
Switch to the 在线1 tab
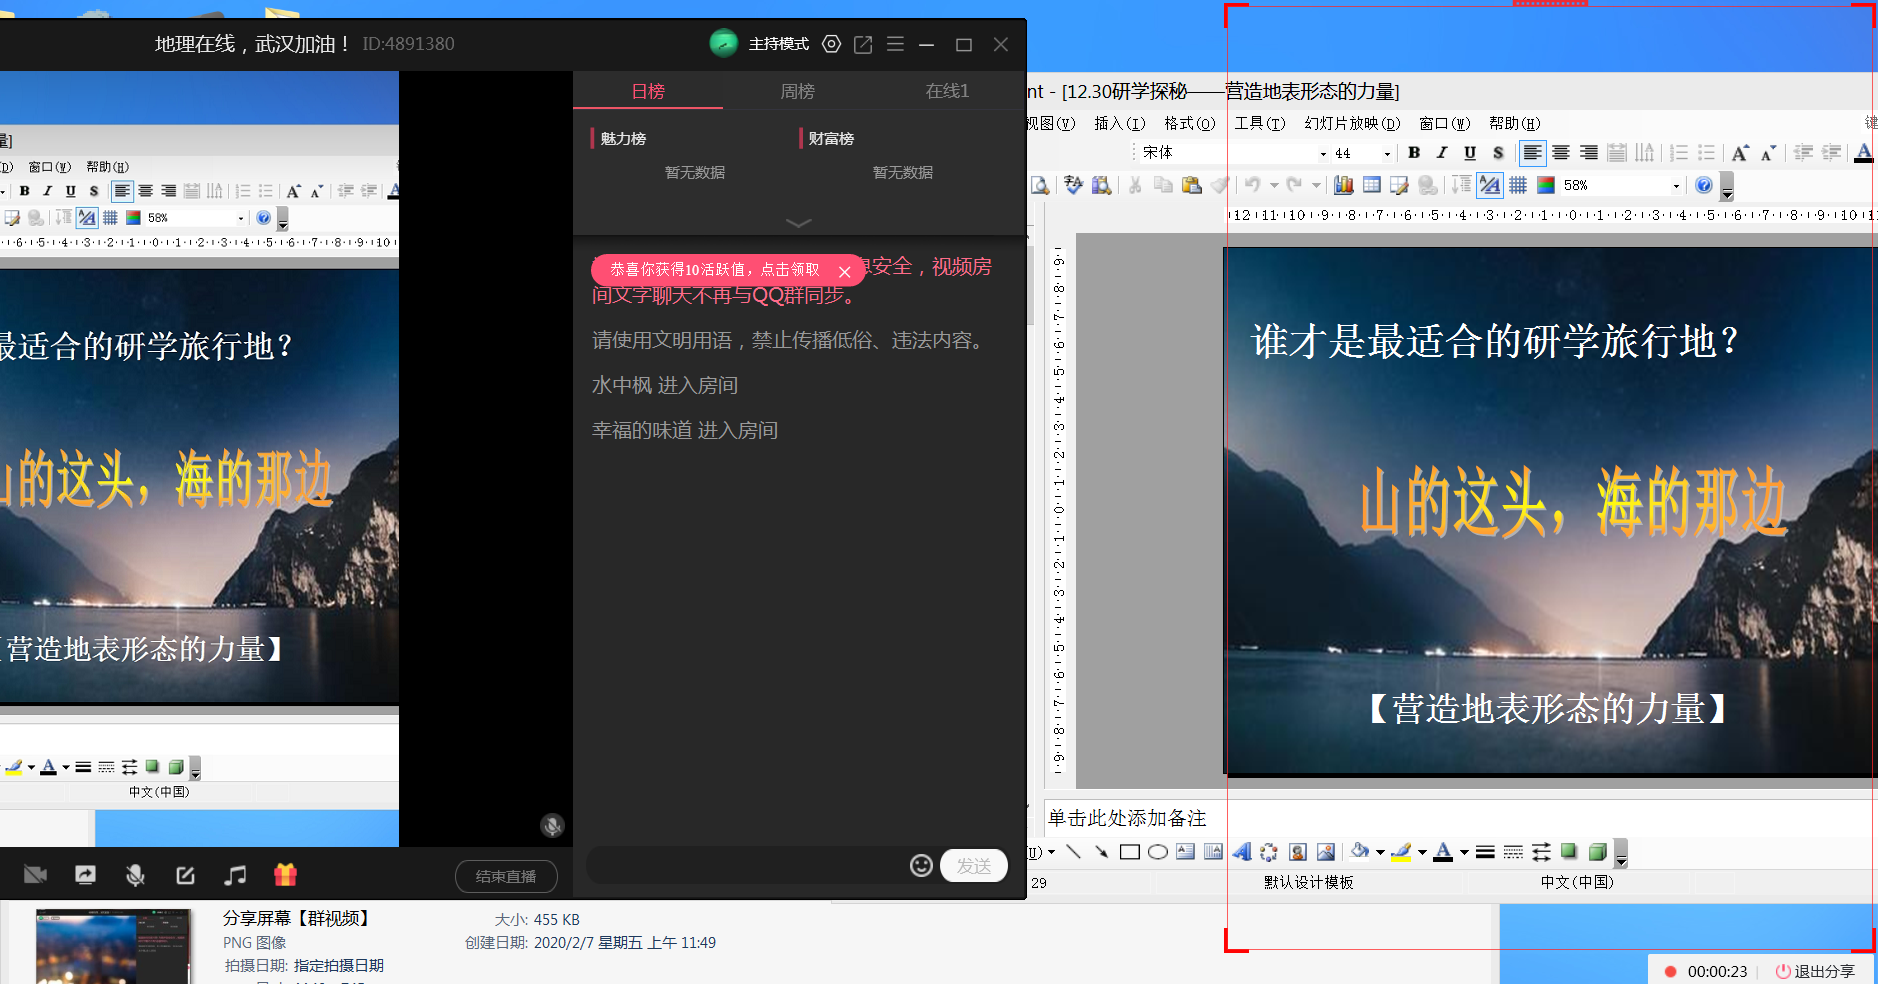947,91
